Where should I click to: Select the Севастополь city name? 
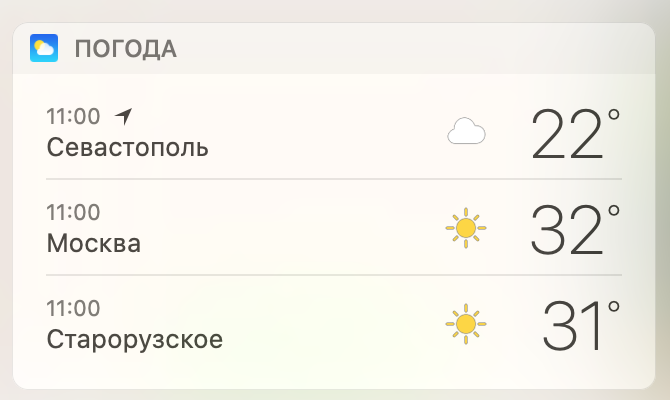[x=127, y=148]
